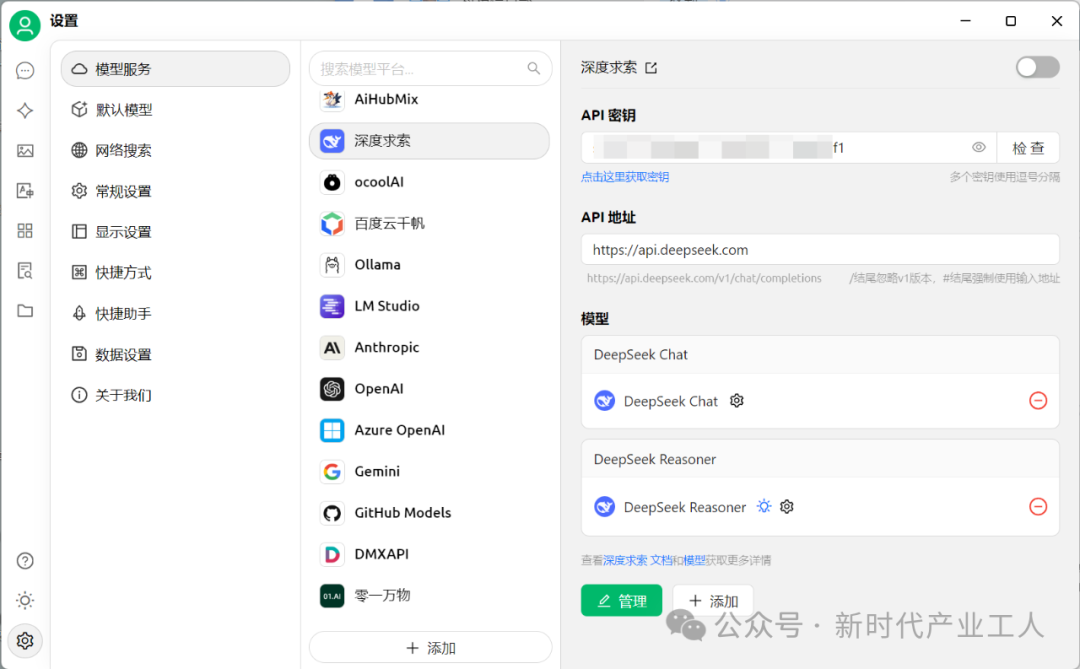Screen dimensions: 1080x669
Task: Open the 模型 details link
Action: [694, 560]
